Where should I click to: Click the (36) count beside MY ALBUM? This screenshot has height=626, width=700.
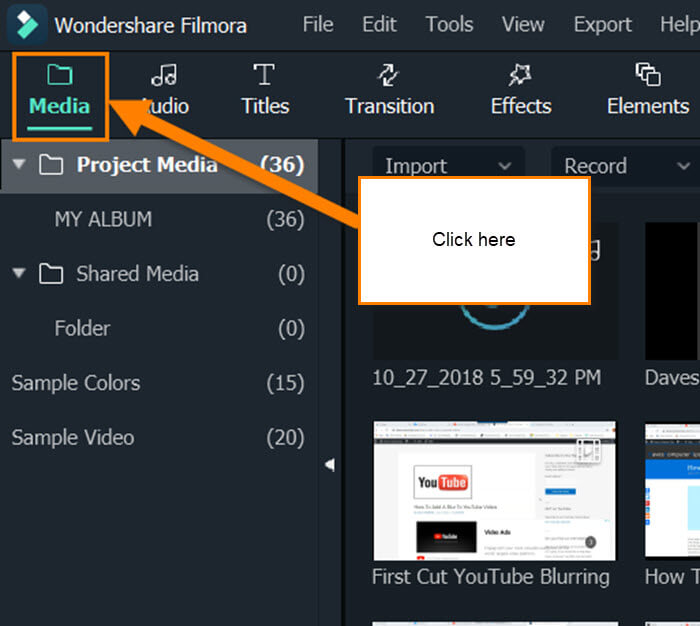click(285, 219)
